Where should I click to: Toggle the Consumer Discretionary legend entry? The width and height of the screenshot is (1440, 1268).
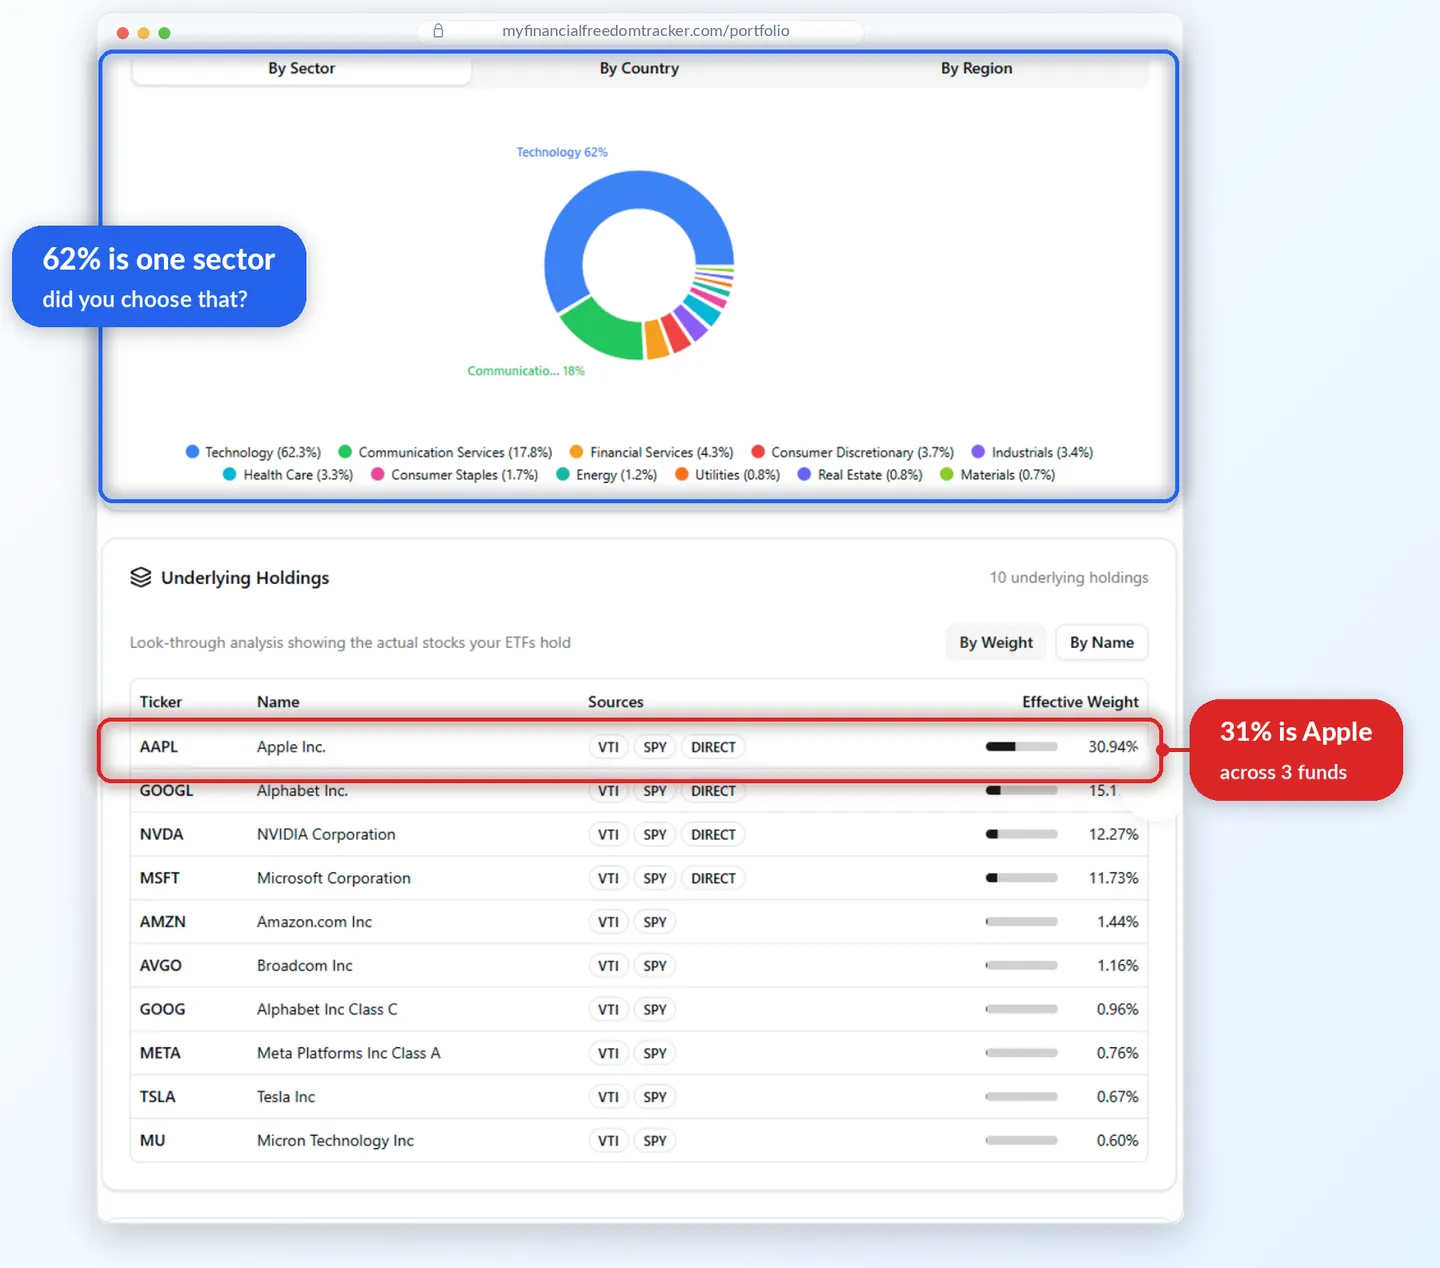click(853, 452)
